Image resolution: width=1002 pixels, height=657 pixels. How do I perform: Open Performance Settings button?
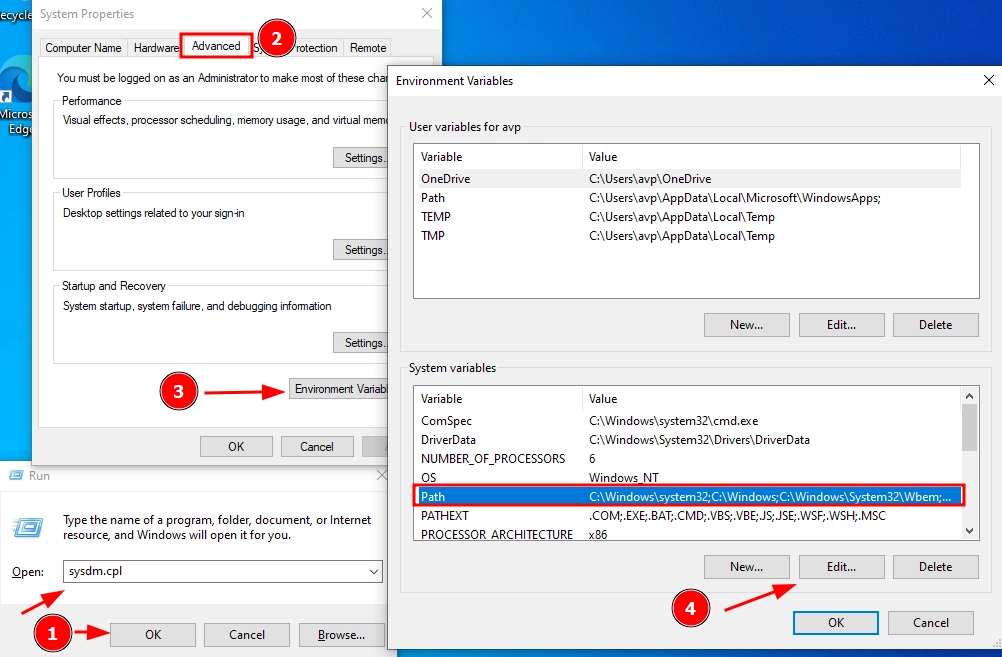pyautogui.click(x=361, y=158)
